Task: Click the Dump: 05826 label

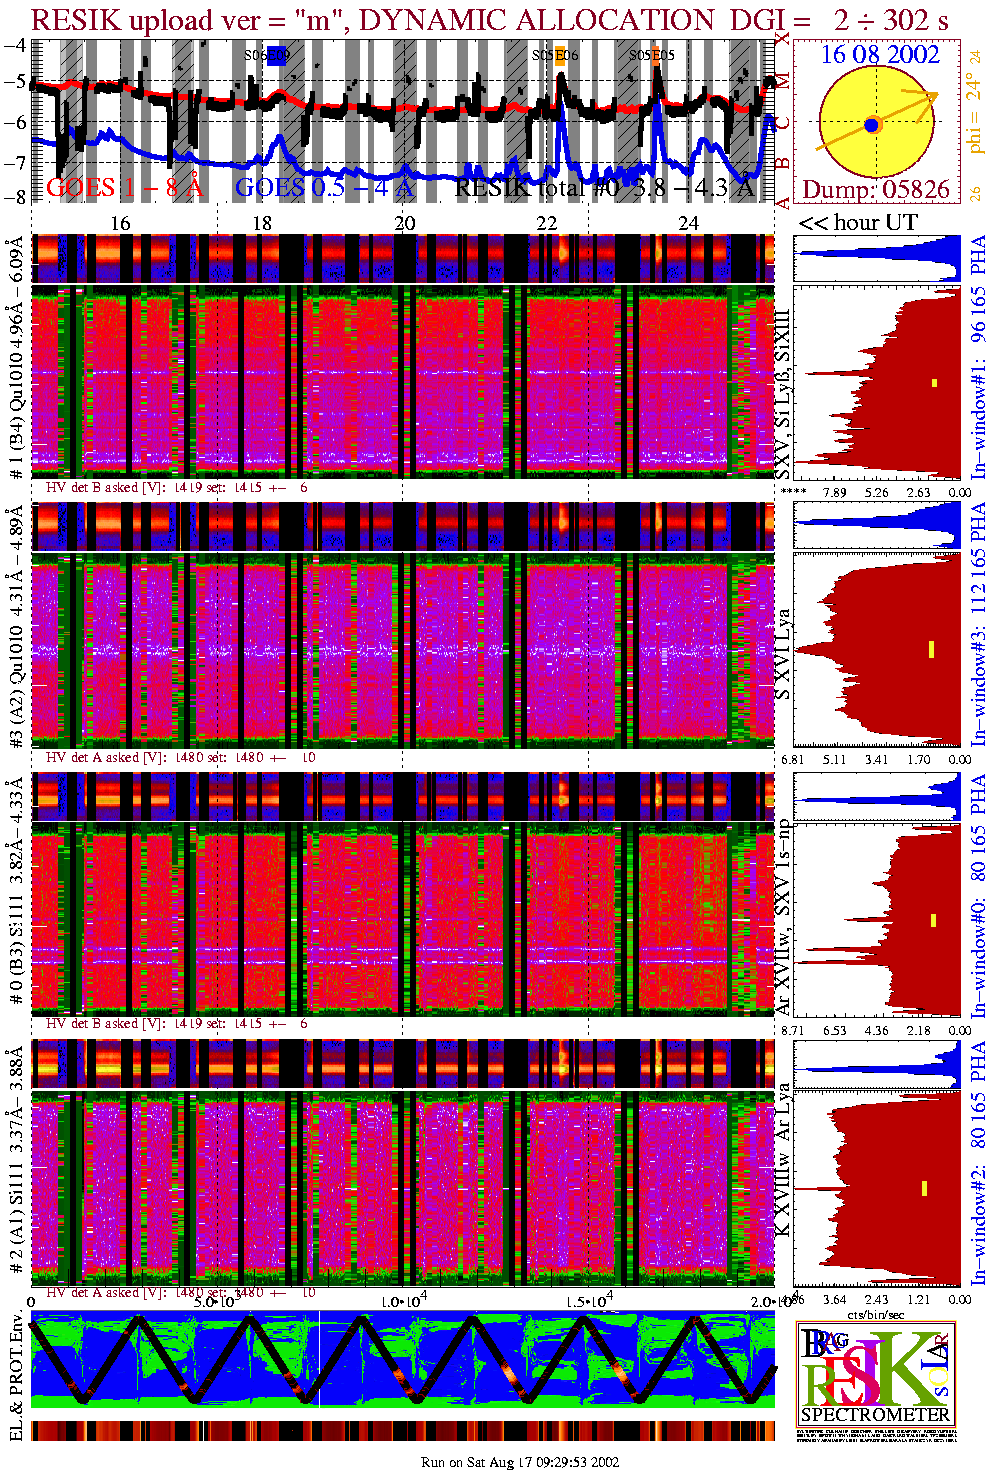Action: [x=876, y=190]
